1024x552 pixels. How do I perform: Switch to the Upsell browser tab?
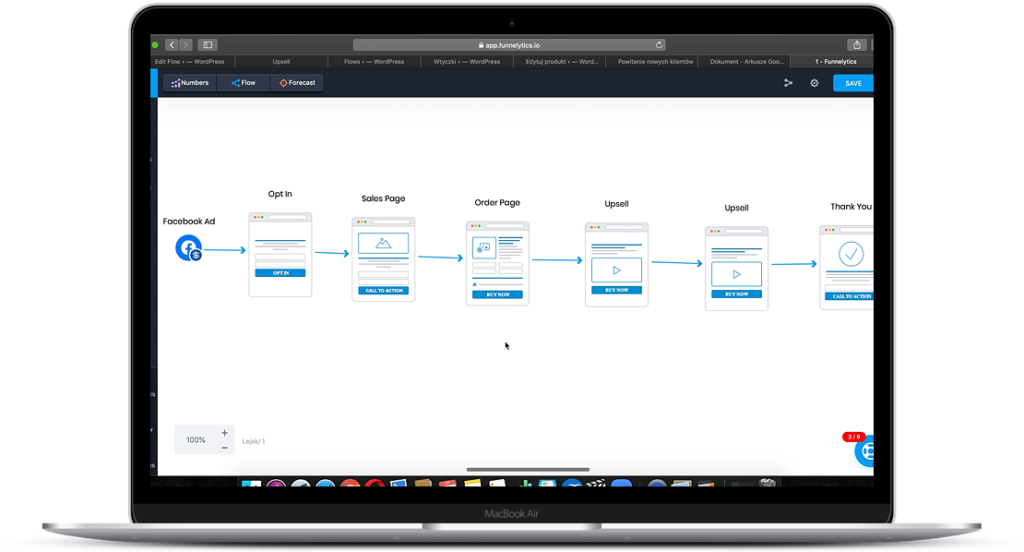tap(281, 61)
